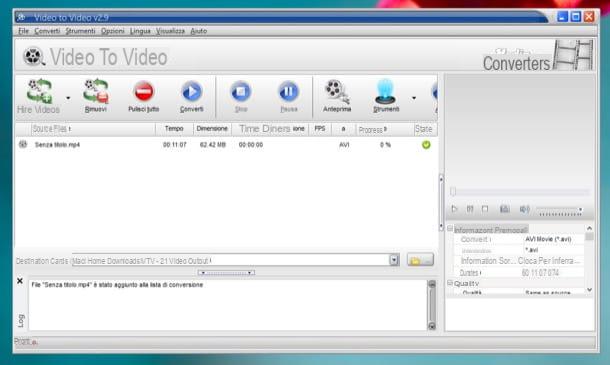Click the vertical splitter collapse handle
610x365 pixels.
coord(441,202)
